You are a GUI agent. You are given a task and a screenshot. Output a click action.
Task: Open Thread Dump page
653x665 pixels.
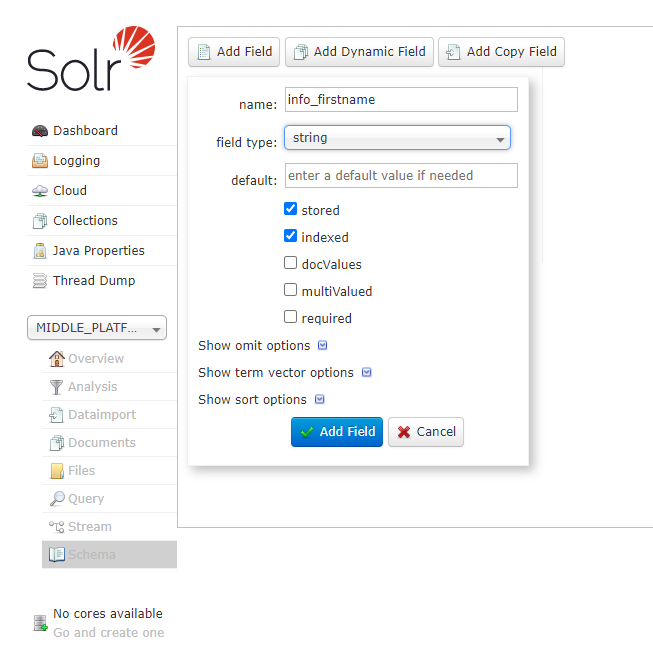(102, 281)
